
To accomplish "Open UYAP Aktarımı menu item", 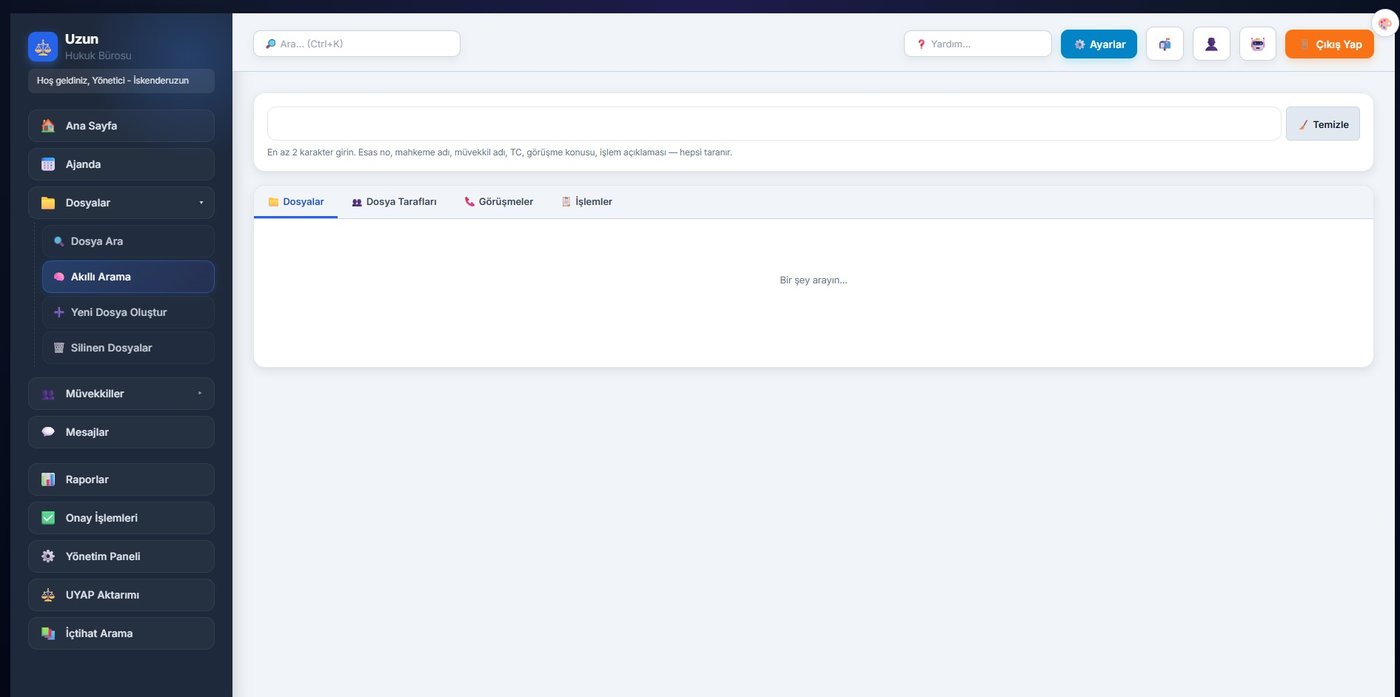I will pos(121,595).
